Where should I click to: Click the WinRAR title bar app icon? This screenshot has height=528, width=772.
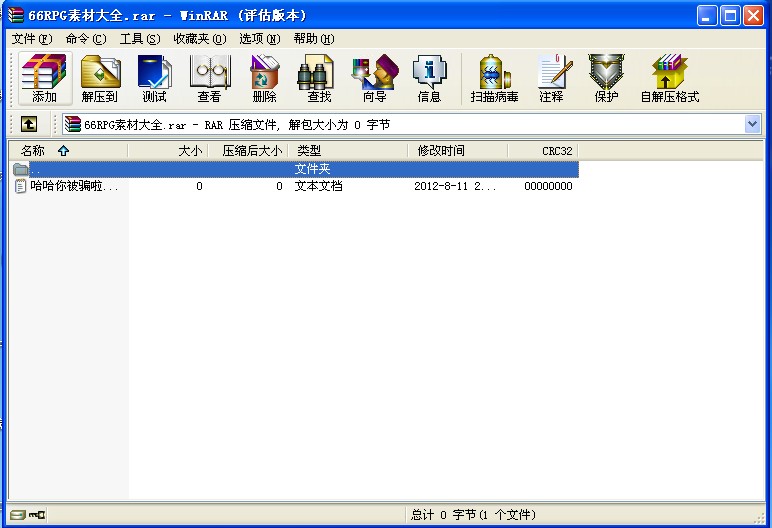click(x=16, y=15)
